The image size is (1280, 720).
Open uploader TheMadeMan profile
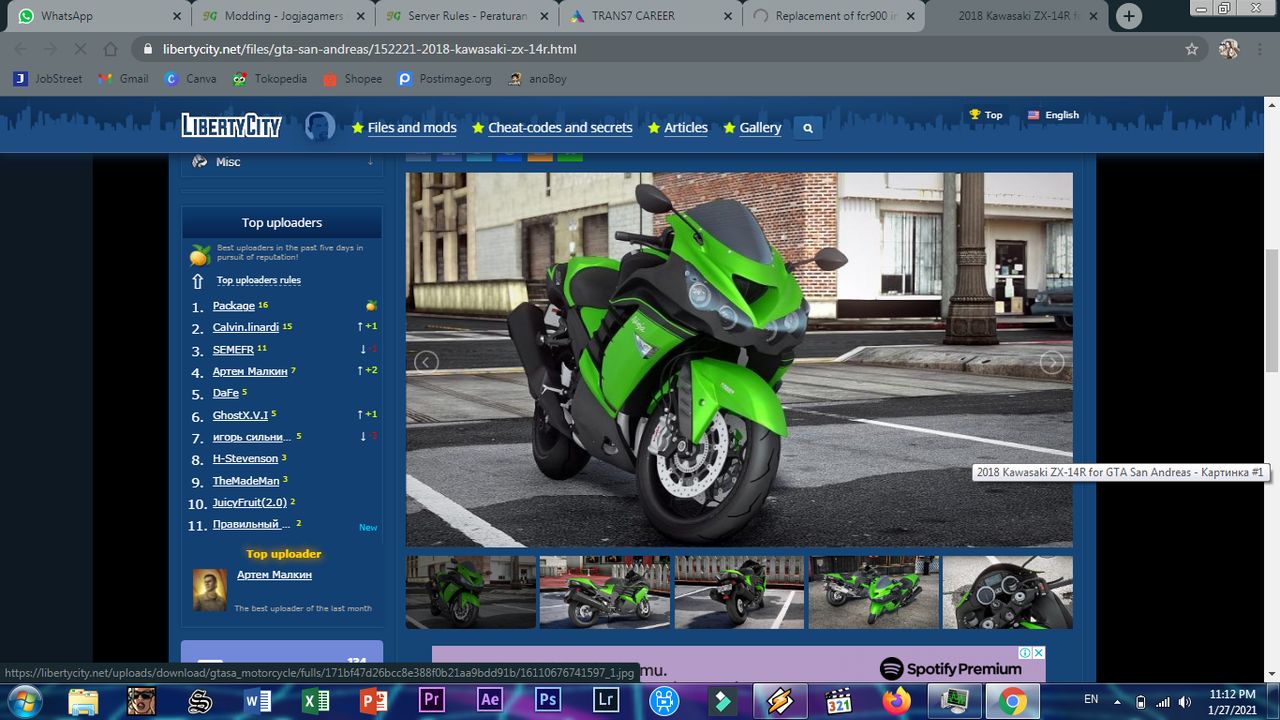246,481
